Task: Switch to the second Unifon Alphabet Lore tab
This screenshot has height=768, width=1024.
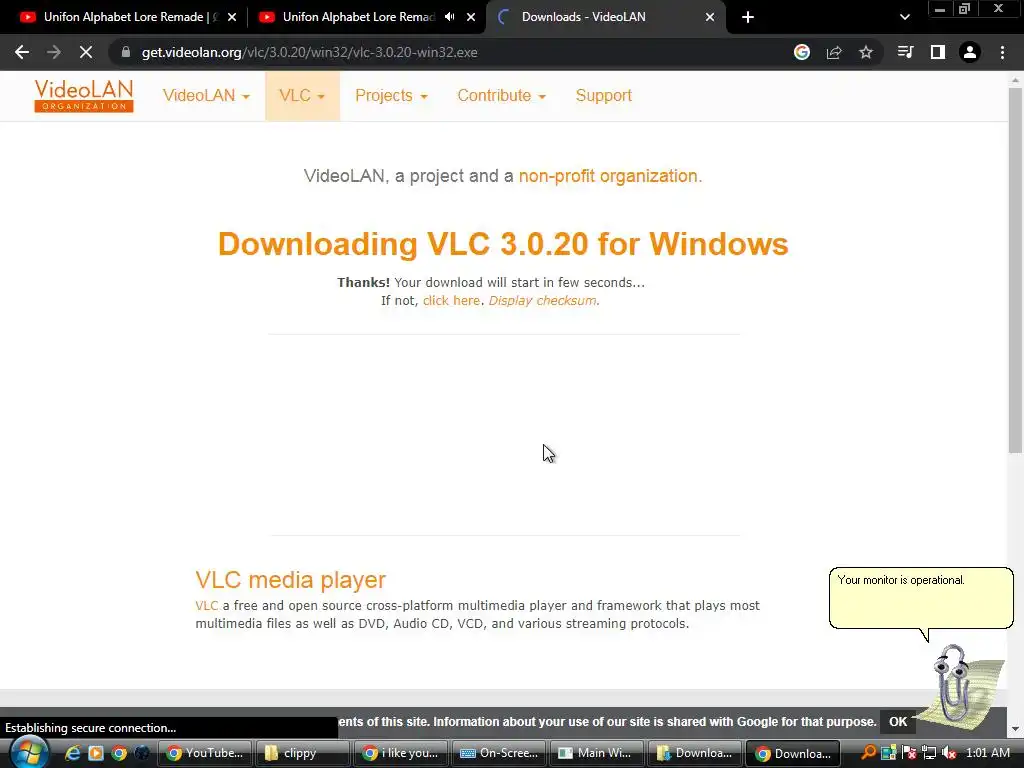Action: click(358, 17)
